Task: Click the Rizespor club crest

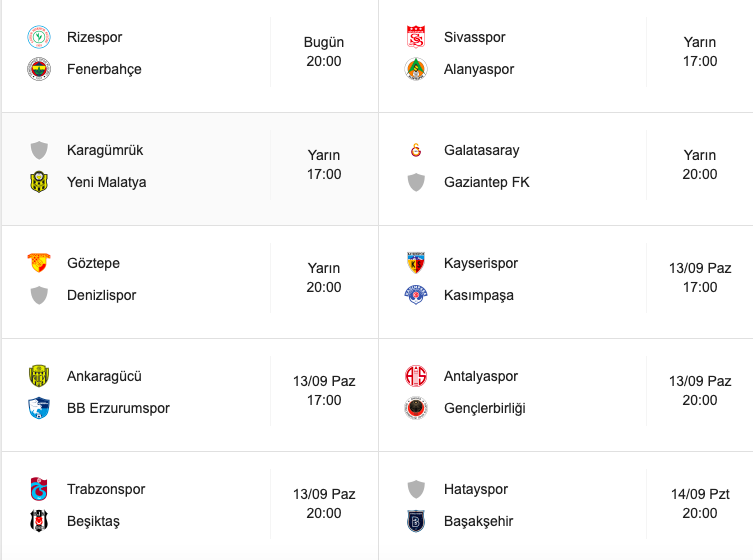Action: click(x=39, y=37)
